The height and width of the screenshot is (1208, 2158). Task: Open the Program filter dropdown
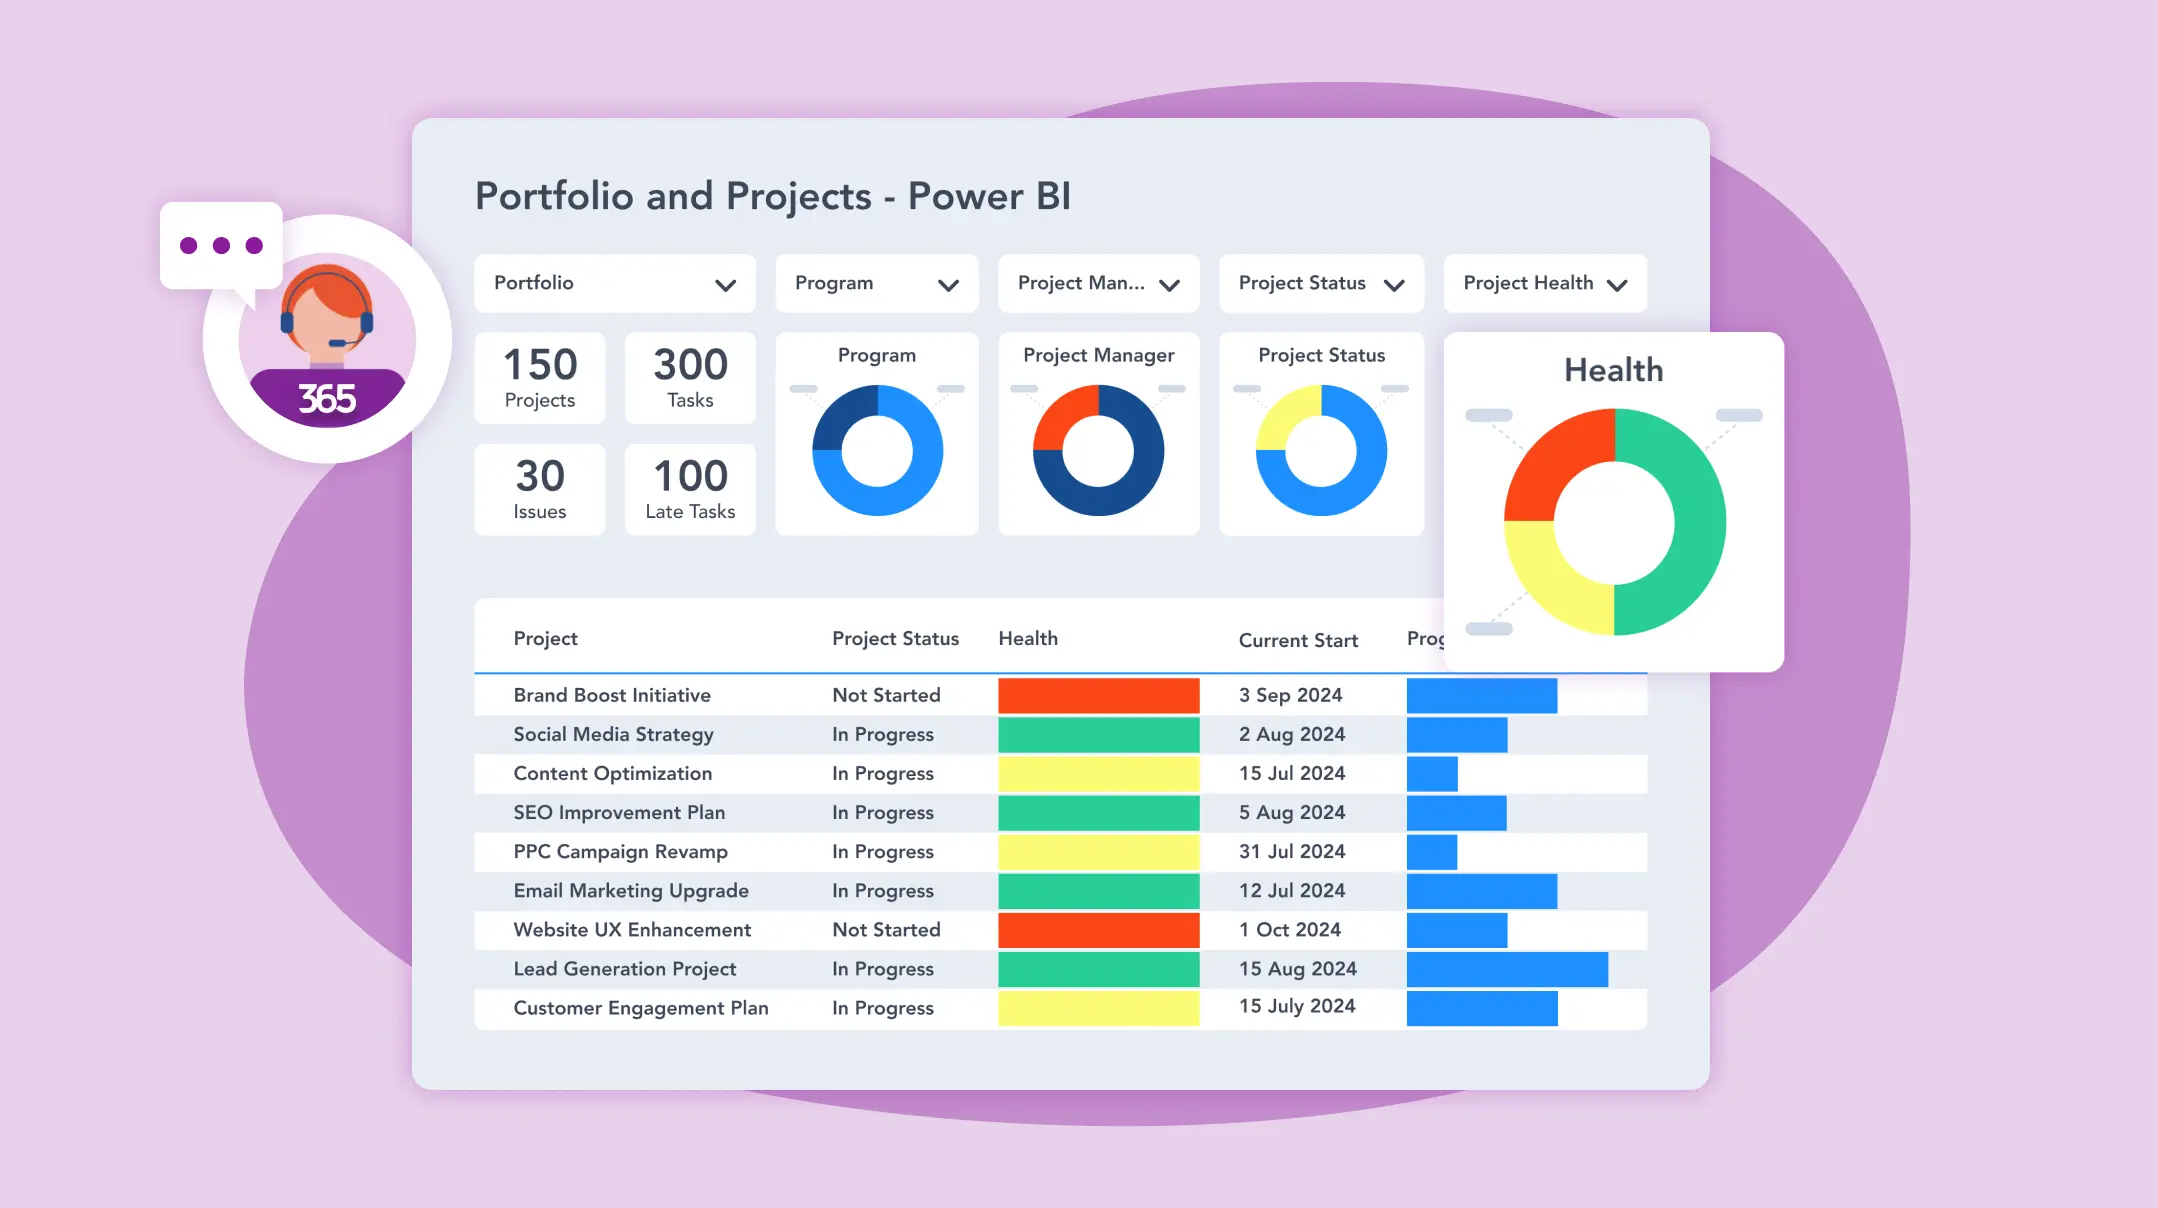(875, 283)
